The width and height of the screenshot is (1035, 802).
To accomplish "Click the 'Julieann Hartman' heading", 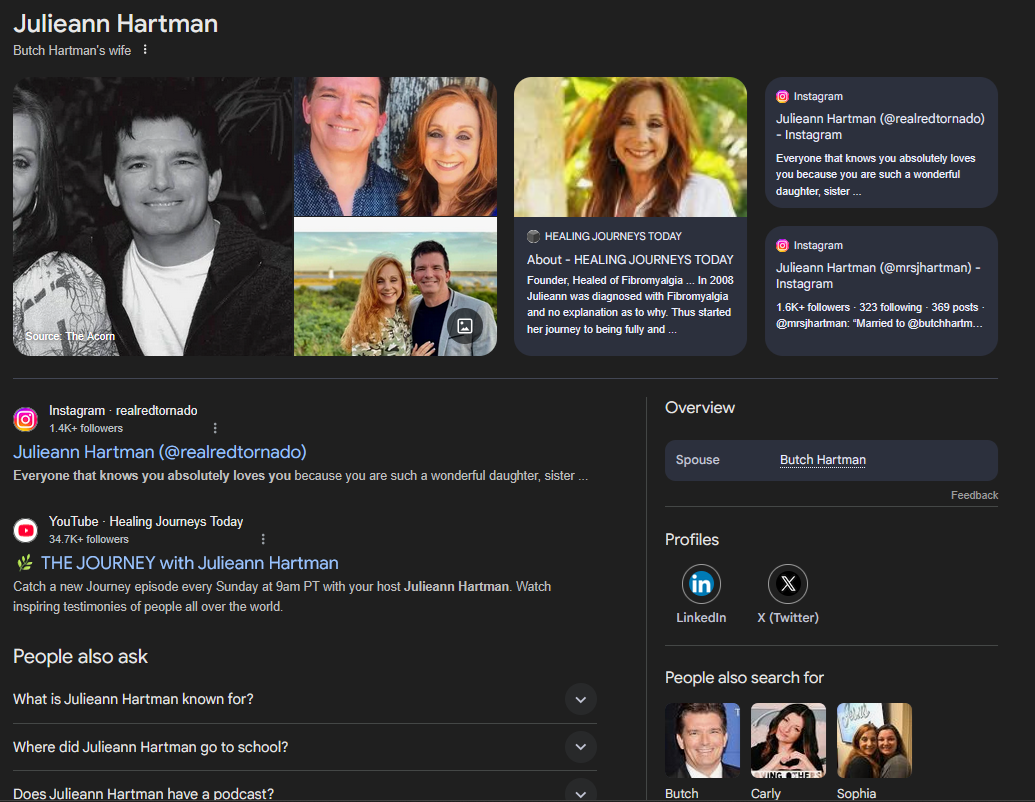I will [116, 24].
